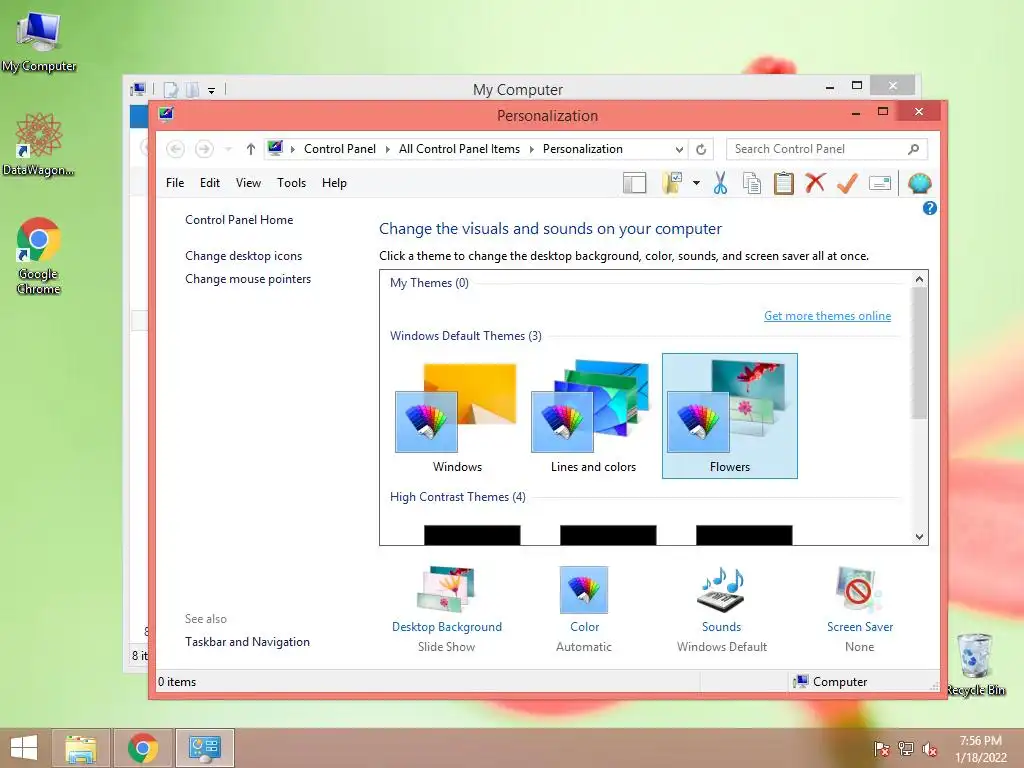Open the recent locations dropdown arrow
This screenshot has width=1024, height=768.
[228, 150]
